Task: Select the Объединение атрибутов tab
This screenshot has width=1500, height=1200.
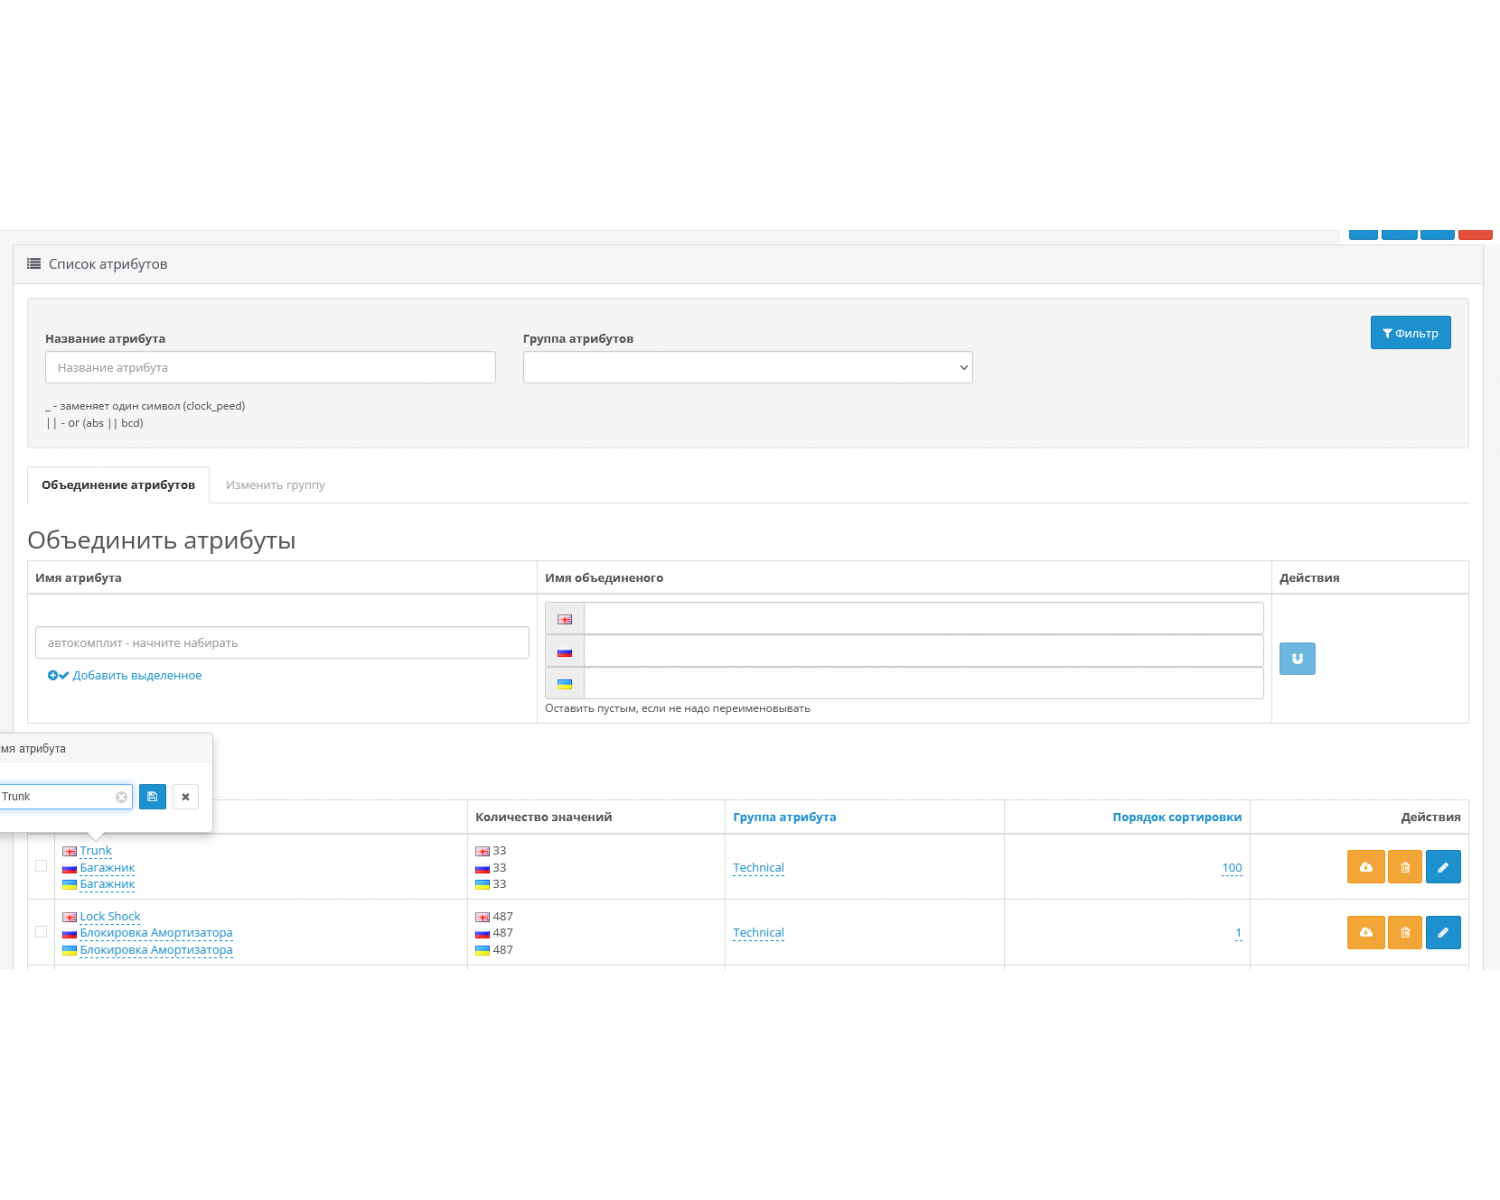Action: [x=118, y=485]
